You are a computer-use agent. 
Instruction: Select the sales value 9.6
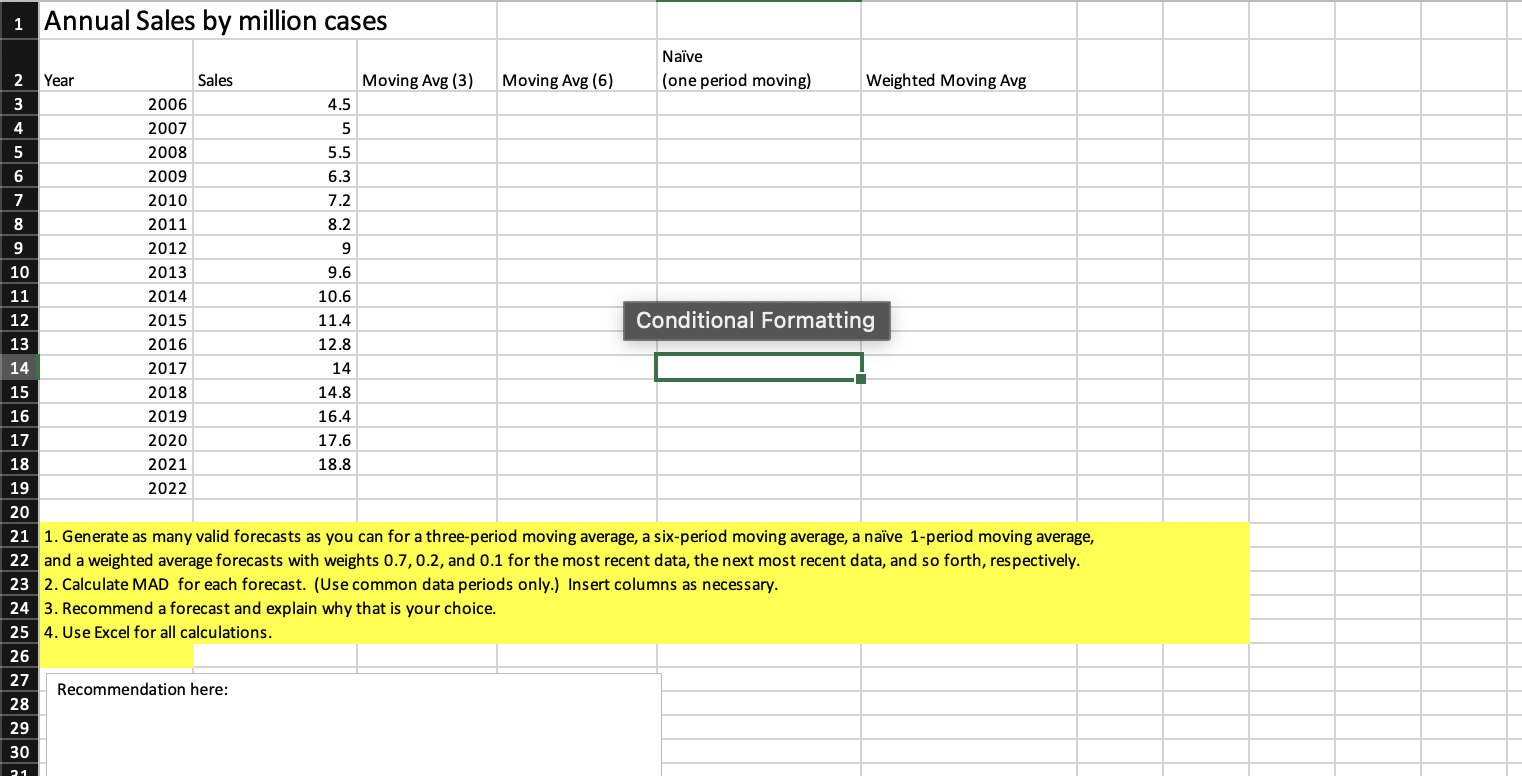pos(275,272)
